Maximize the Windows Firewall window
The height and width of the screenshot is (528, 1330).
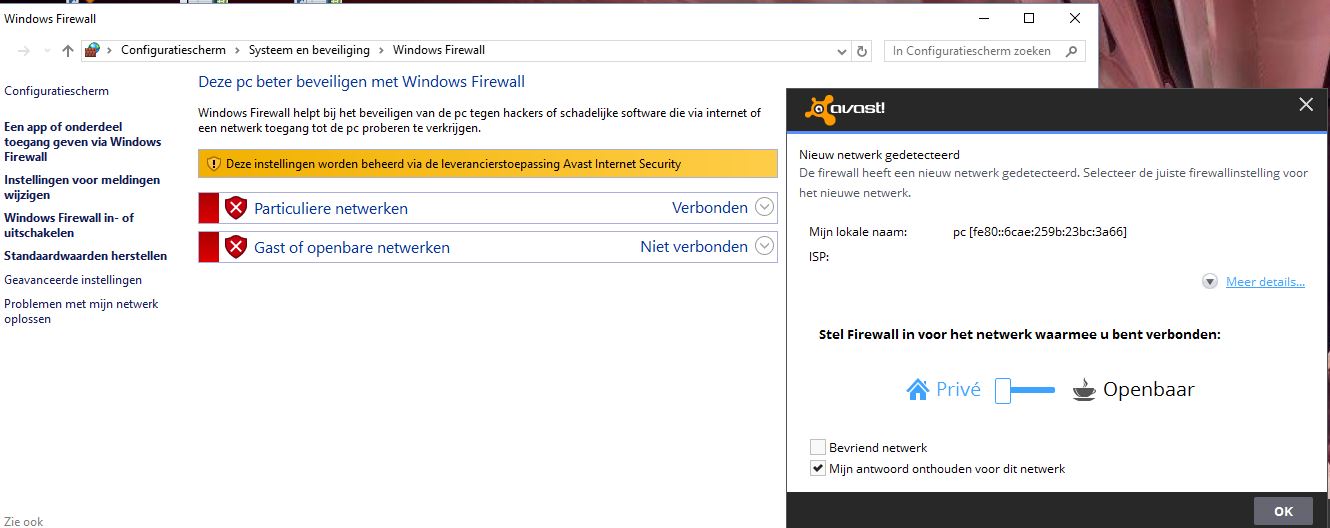[x=1029, y=18]
